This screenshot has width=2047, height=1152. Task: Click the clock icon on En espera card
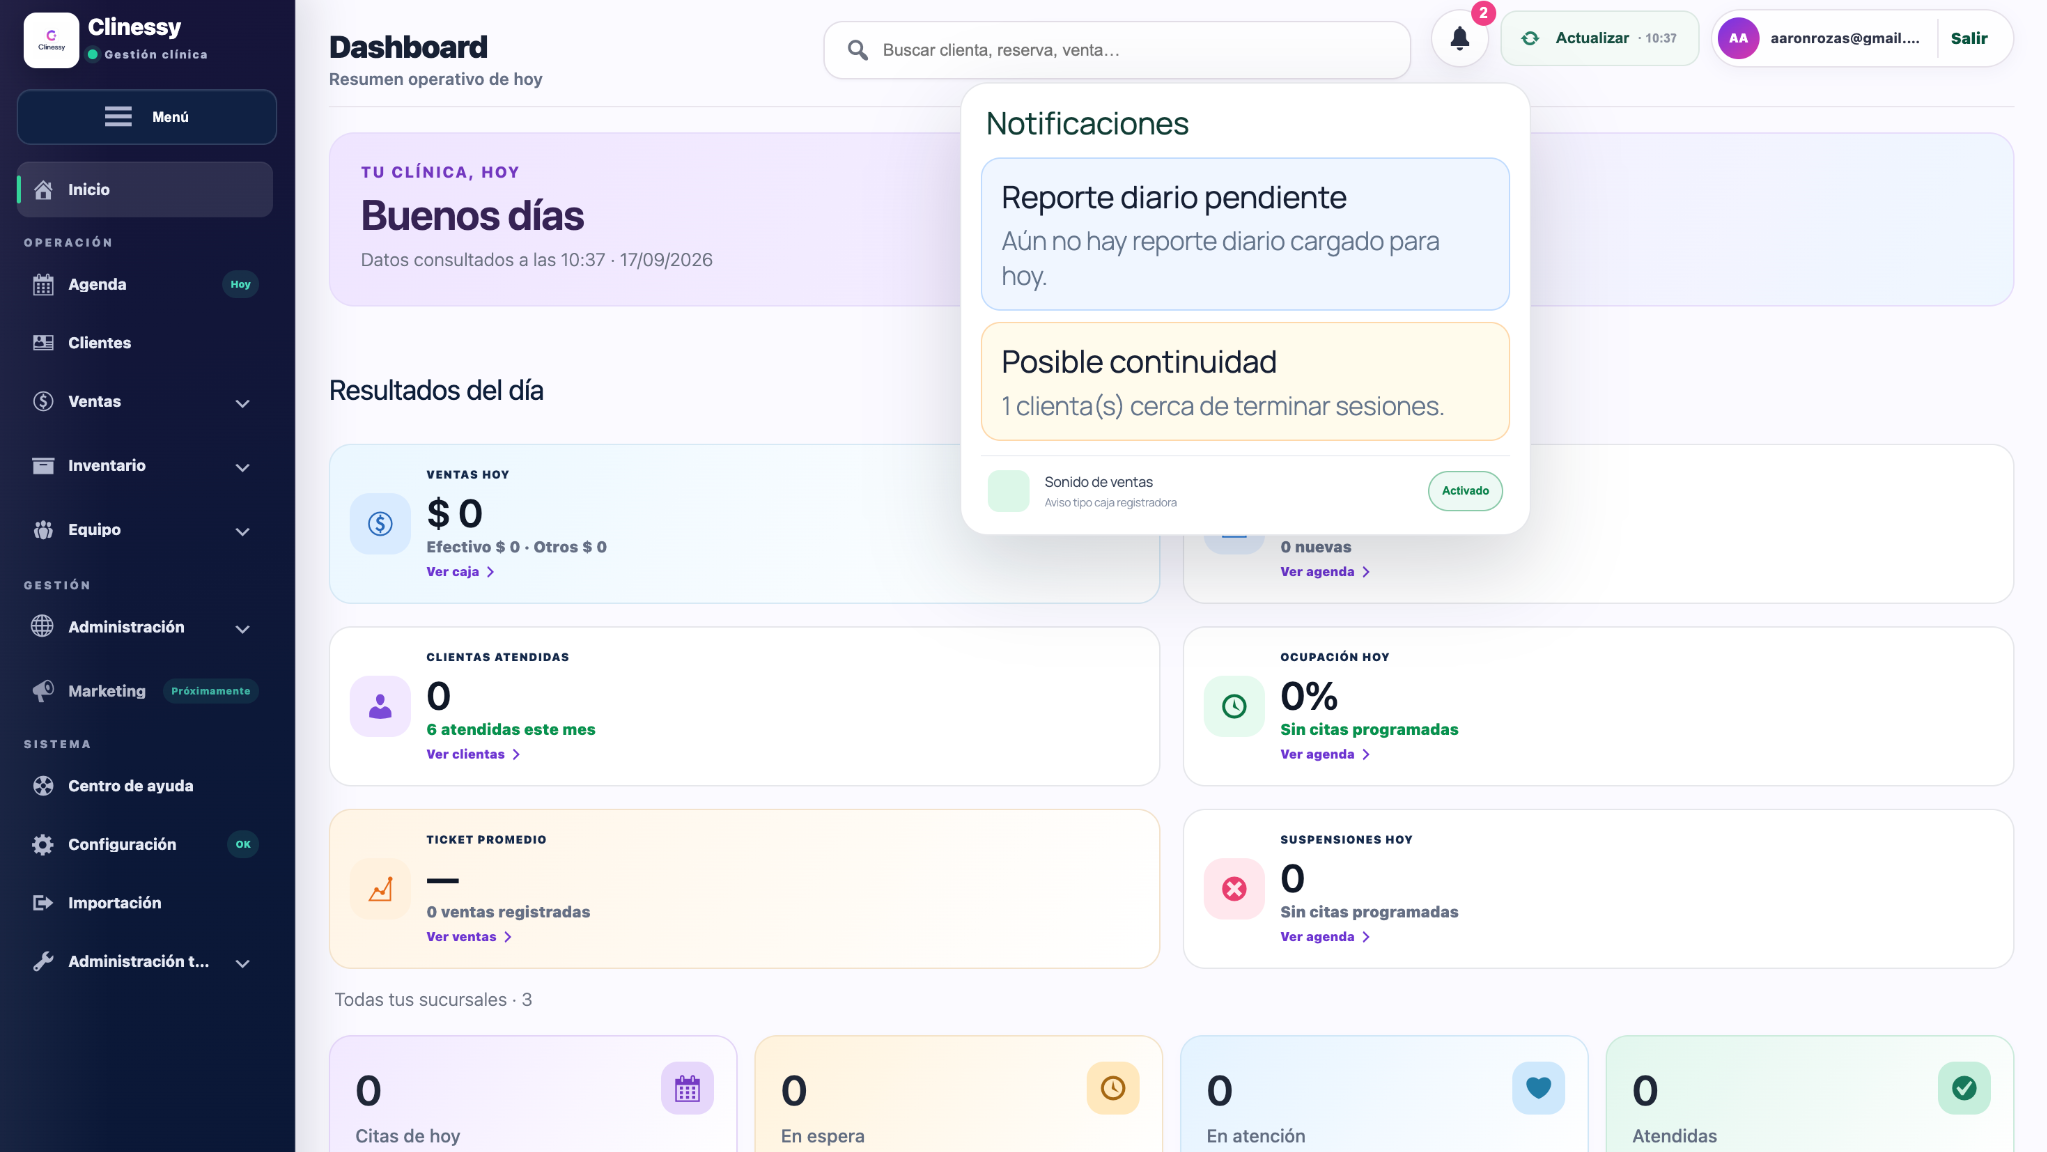(1113, 1088)
